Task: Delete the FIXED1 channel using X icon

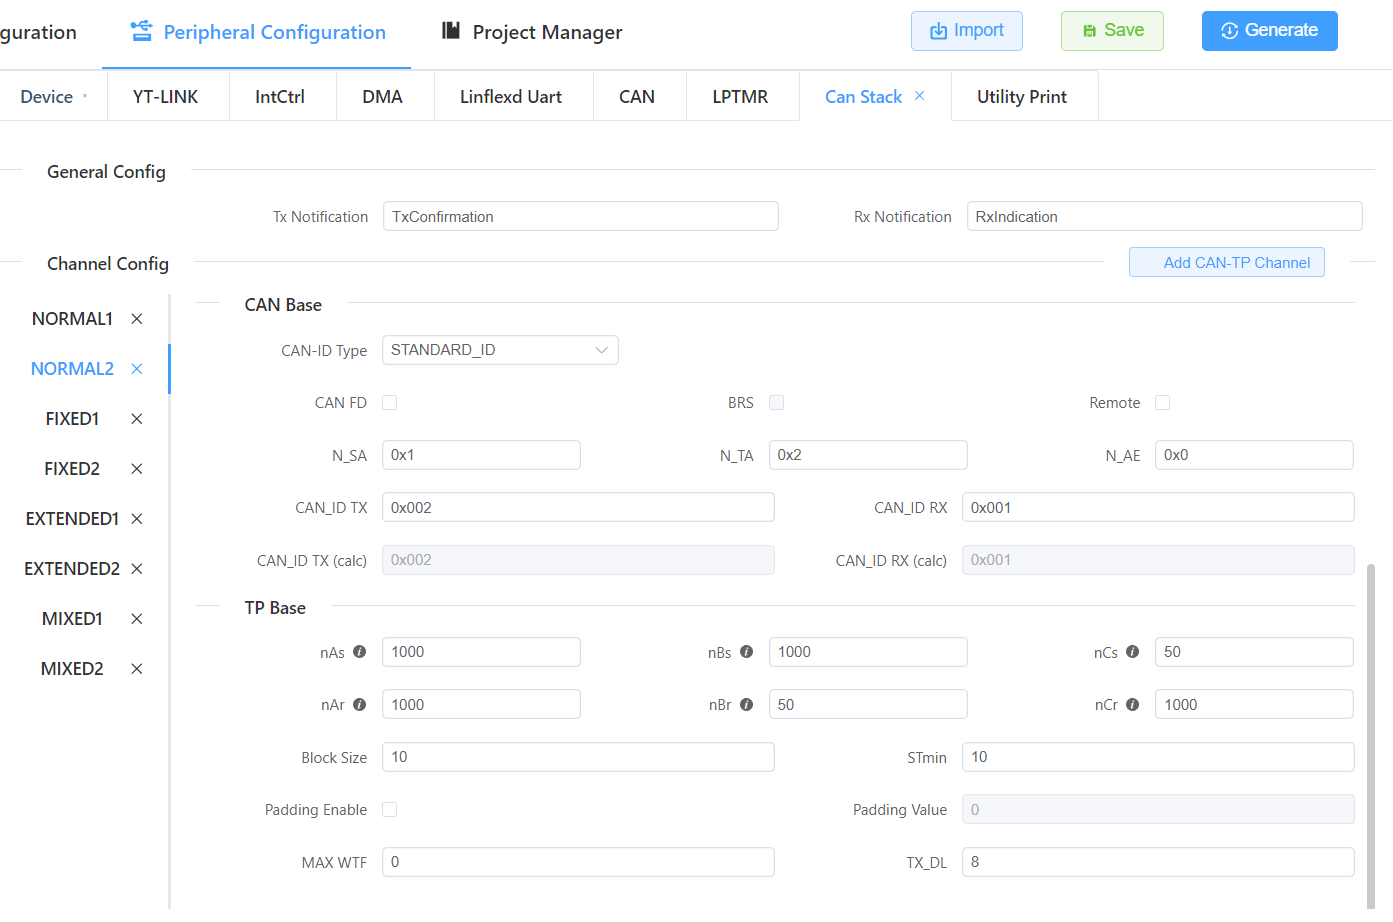Action: [137, 419]
